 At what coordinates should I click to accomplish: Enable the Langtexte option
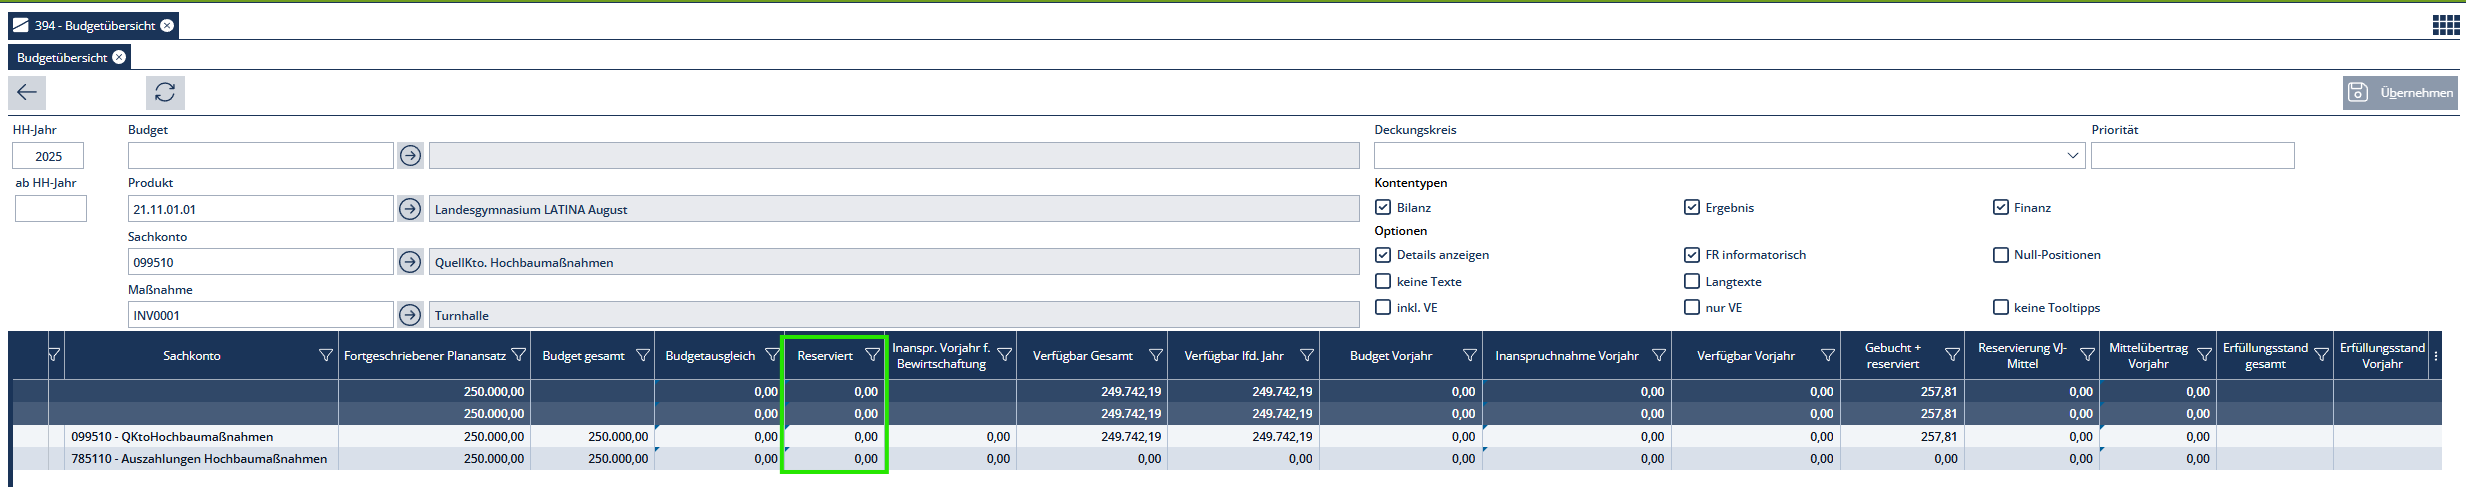click(1692, 282)
